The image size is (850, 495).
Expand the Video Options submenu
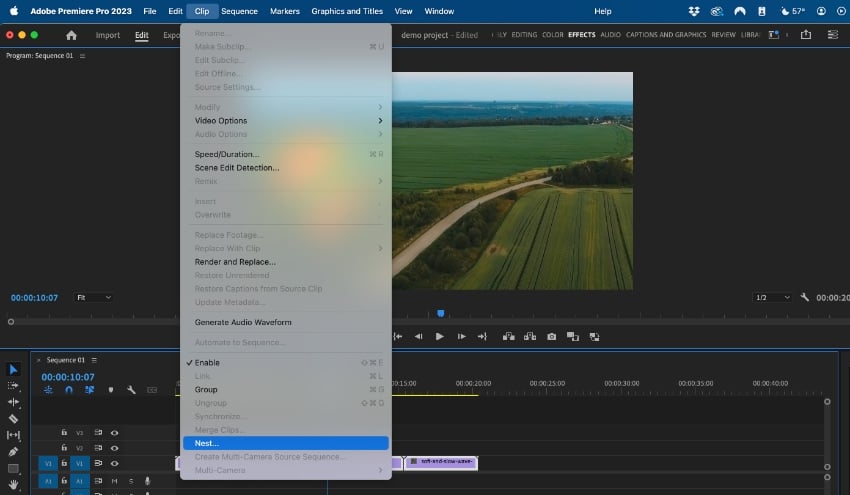click(286, 120)
